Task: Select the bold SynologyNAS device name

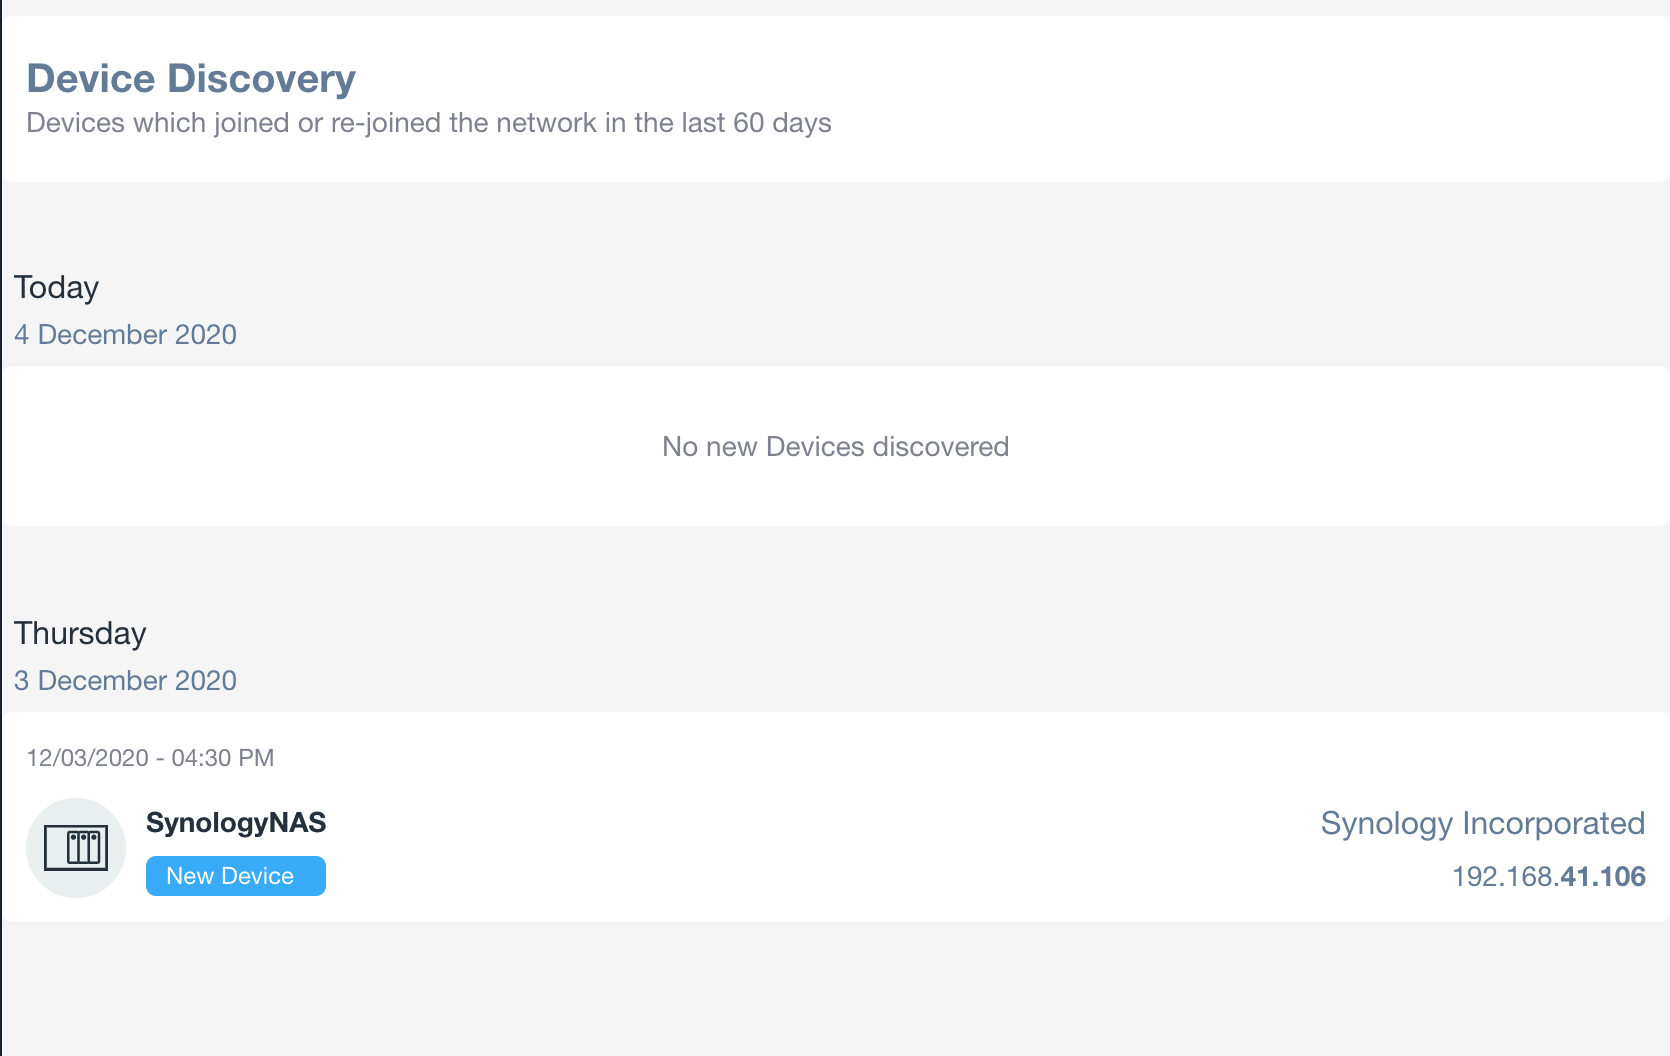Action: (237, 822)
